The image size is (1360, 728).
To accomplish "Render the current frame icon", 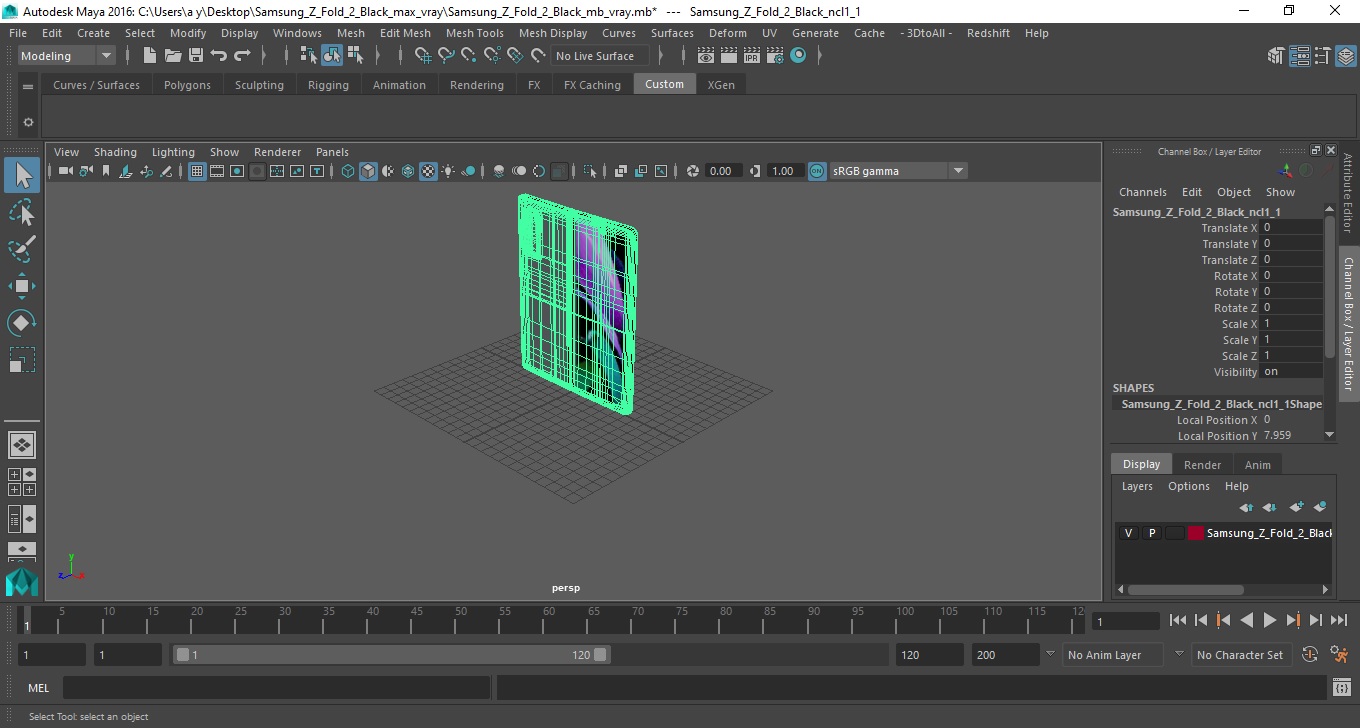I will pos(729,56).
